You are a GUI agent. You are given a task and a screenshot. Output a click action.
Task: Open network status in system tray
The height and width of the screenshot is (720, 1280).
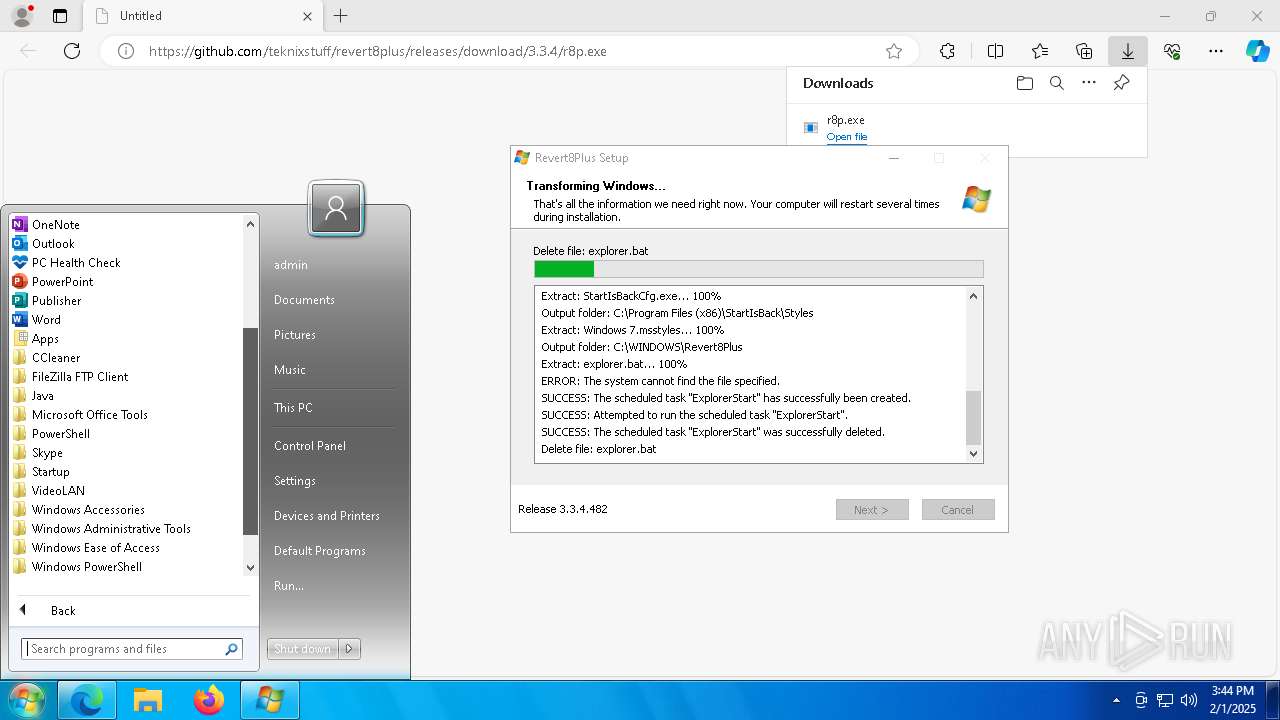pos(1165,700)
